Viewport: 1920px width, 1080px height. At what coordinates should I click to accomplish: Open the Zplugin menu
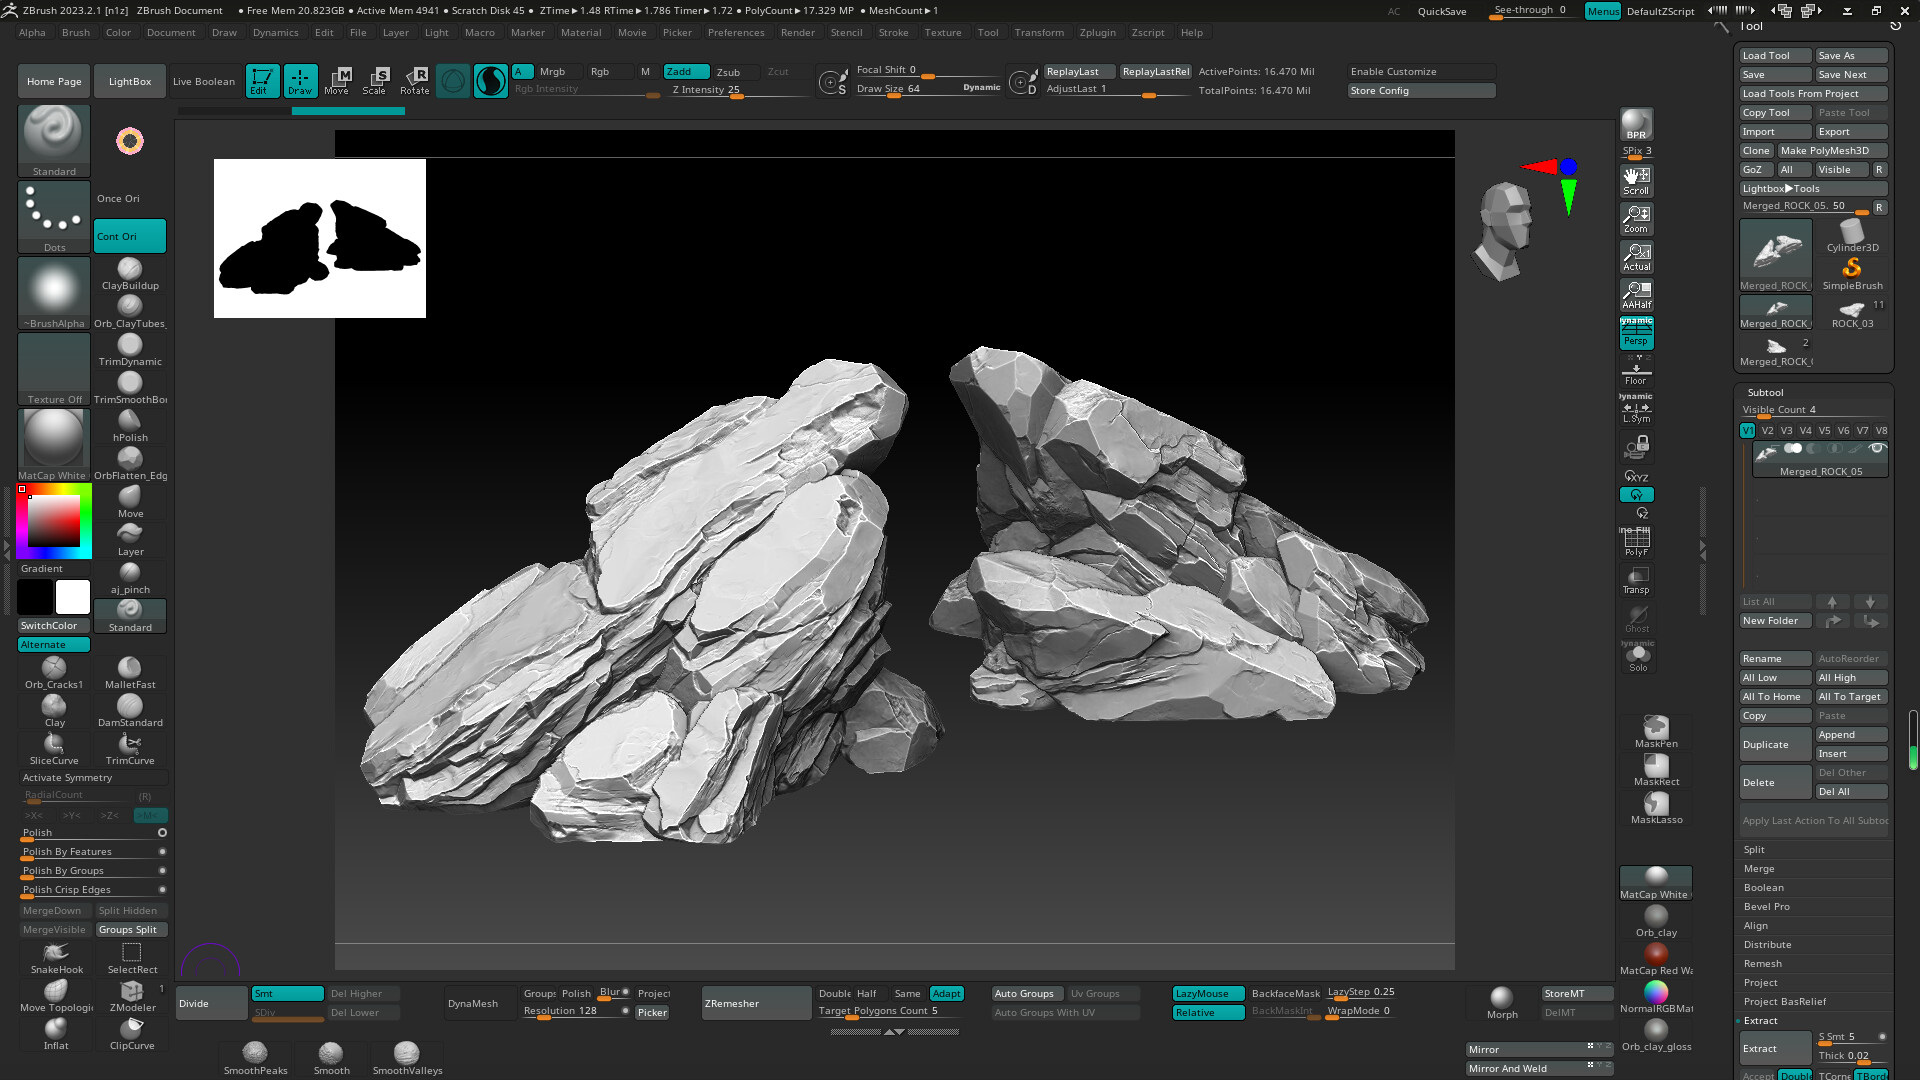(1097, 32)
